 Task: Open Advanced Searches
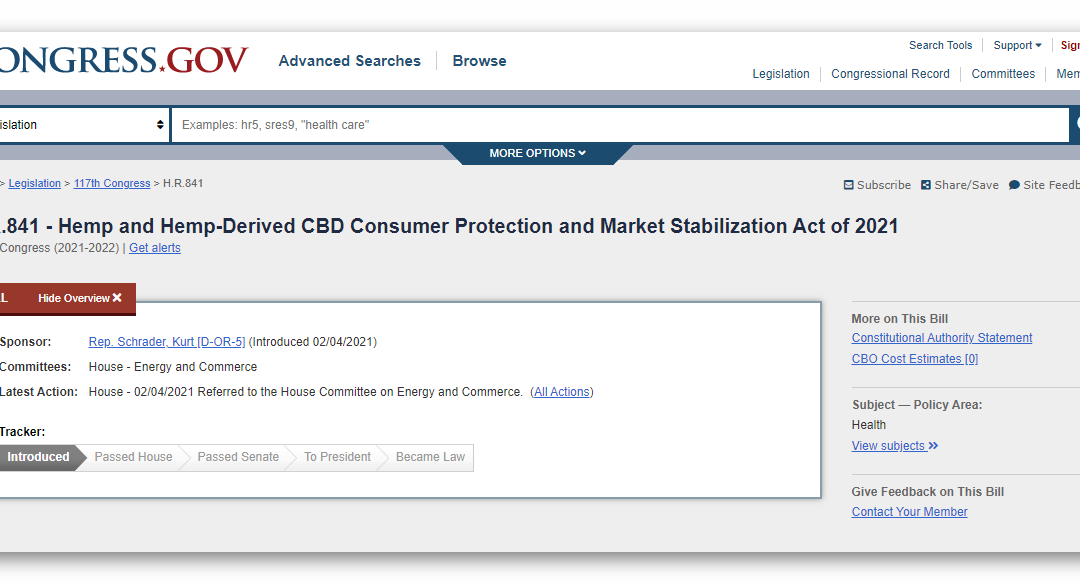point(349,61)
